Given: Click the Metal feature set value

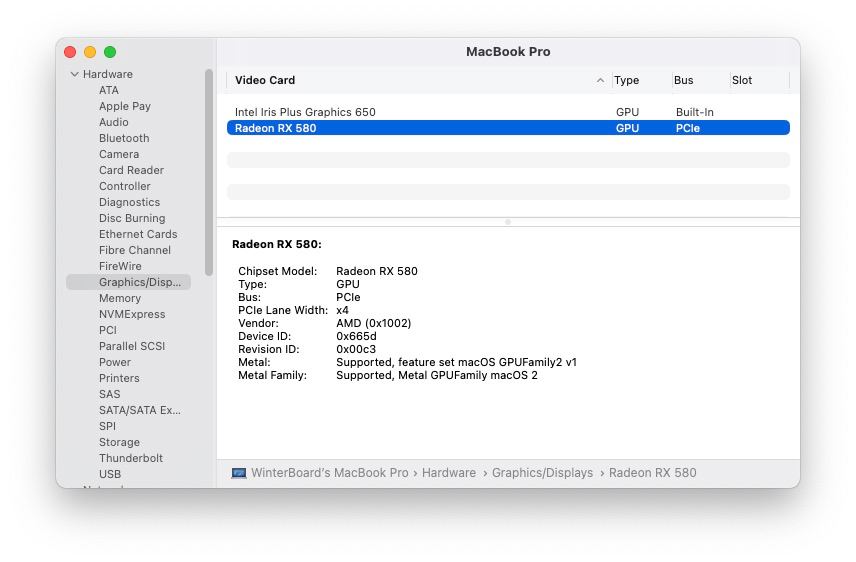Looking at the screenshot, I should [456, 363].
